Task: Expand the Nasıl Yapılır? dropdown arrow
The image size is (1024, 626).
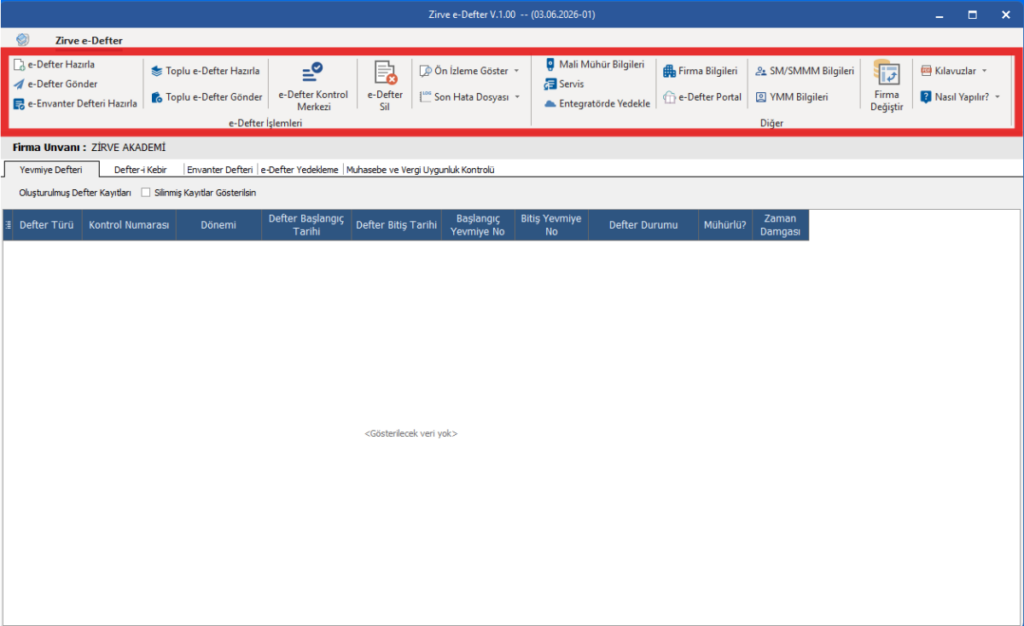Action: tap(997, 97)
